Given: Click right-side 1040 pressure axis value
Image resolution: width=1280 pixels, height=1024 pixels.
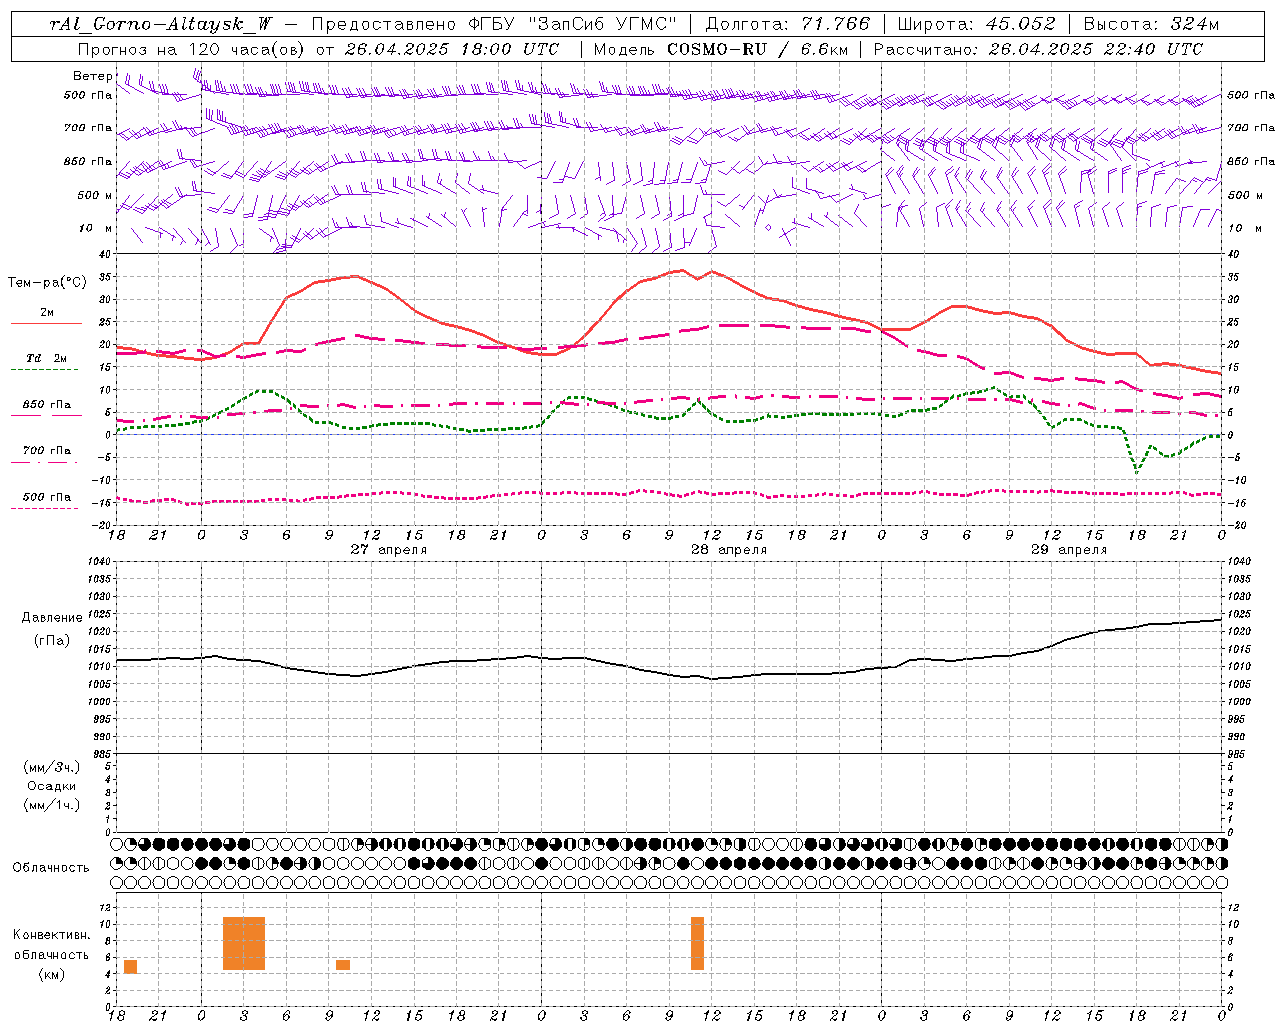Looking at the screenshot, I should [1238, 562].
